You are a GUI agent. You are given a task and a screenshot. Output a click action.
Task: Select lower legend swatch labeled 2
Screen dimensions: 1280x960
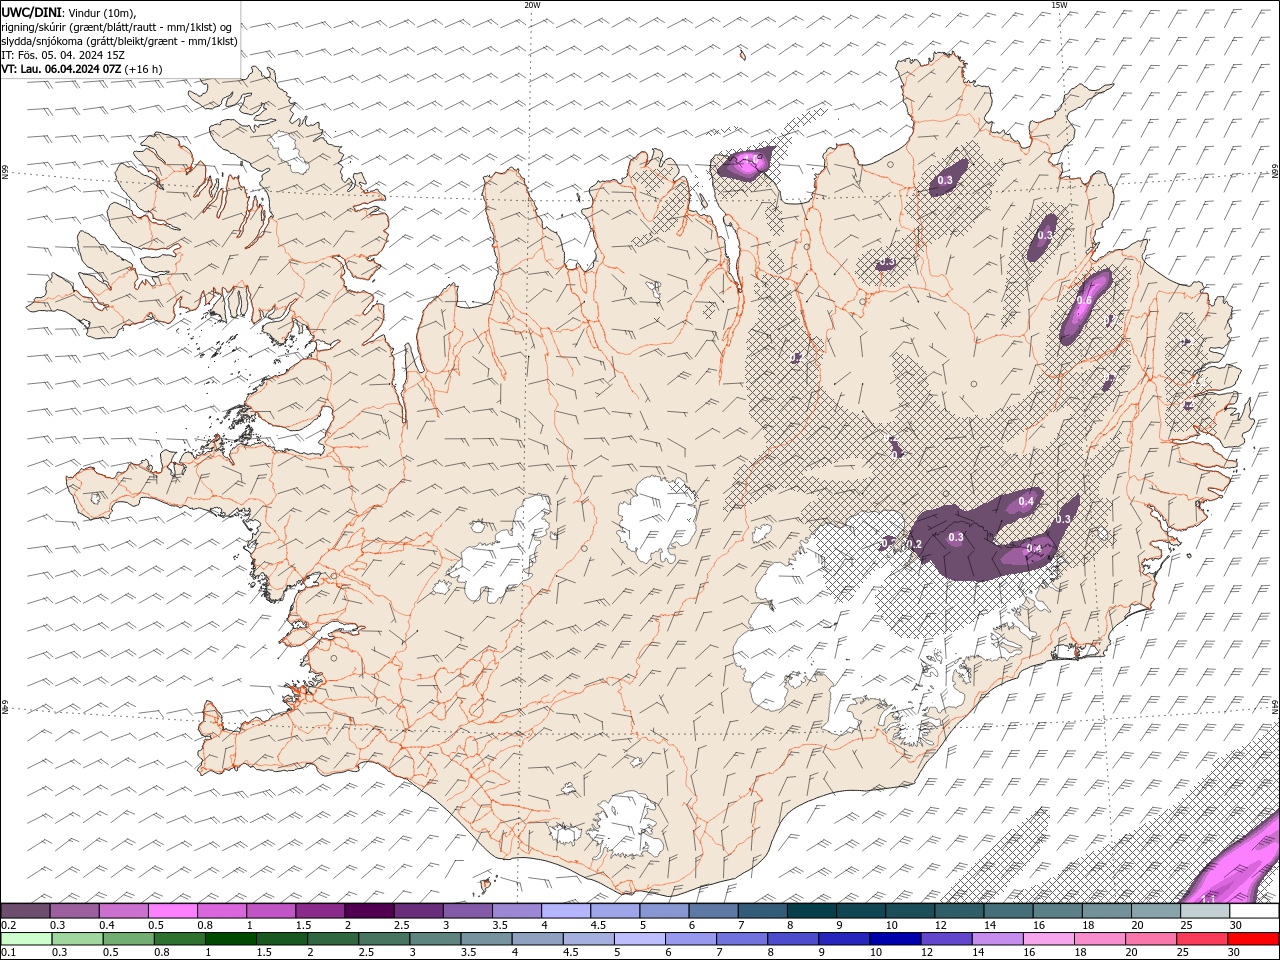point(333,939)
